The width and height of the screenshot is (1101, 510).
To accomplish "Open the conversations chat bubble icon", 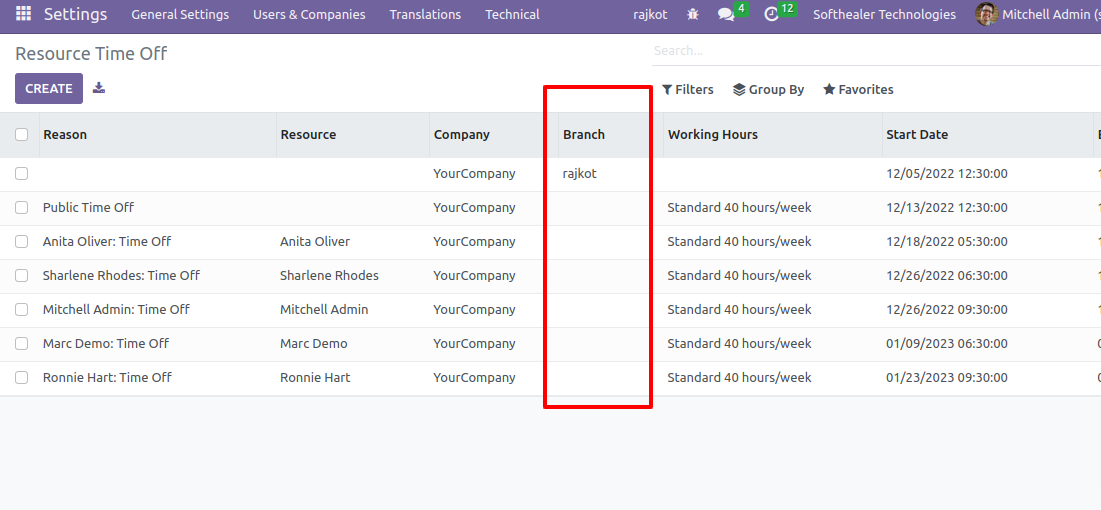I will [726, 15].
